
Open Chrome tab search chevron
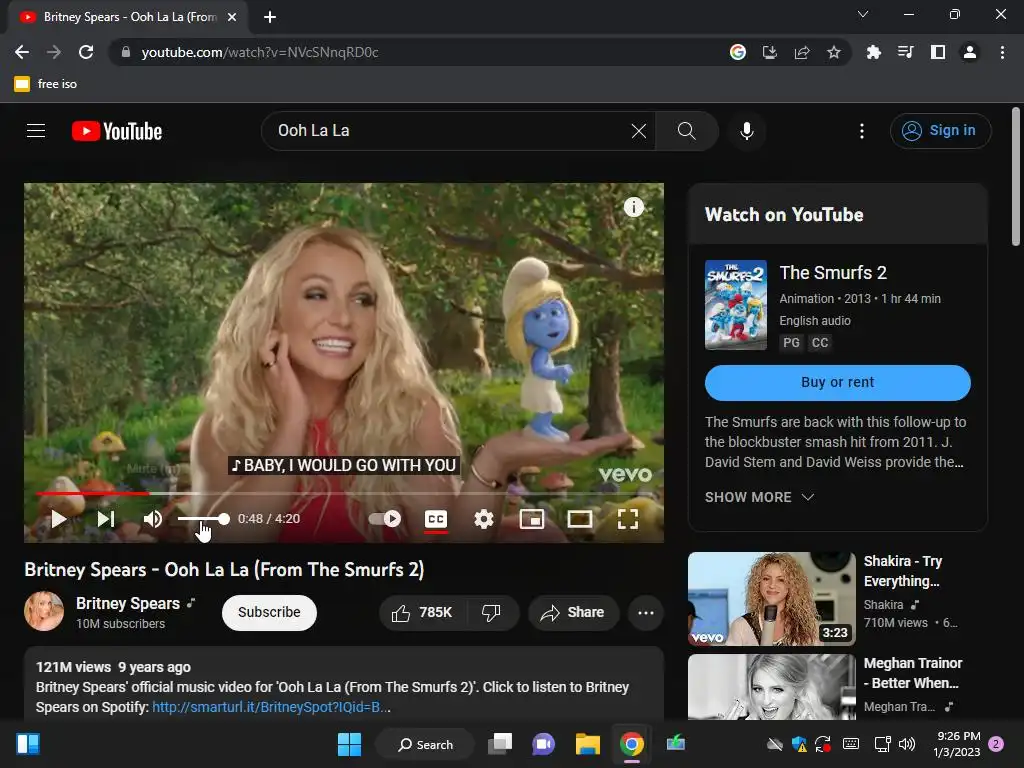pos(863,14)
